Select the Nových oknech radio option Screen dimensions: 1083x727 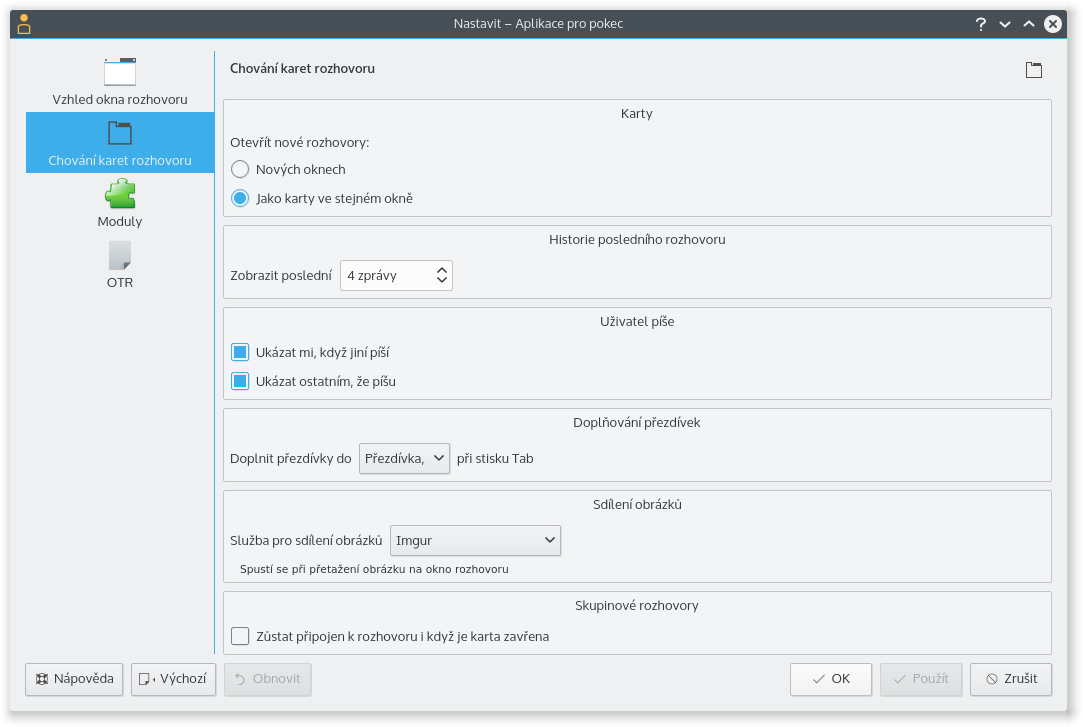(288, 169)
